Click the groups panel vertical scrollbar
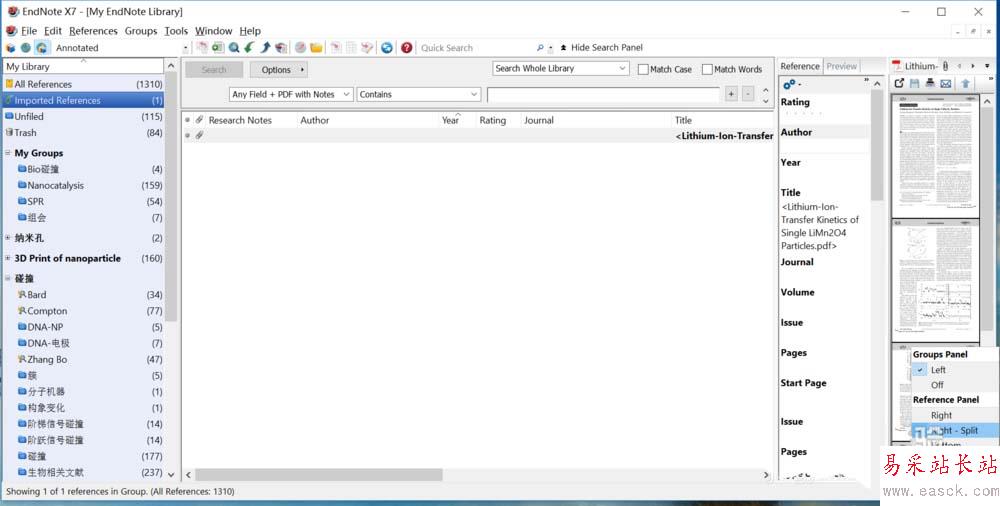The height and width of the screenshot is (506, 1000). (x=171, y=198)
